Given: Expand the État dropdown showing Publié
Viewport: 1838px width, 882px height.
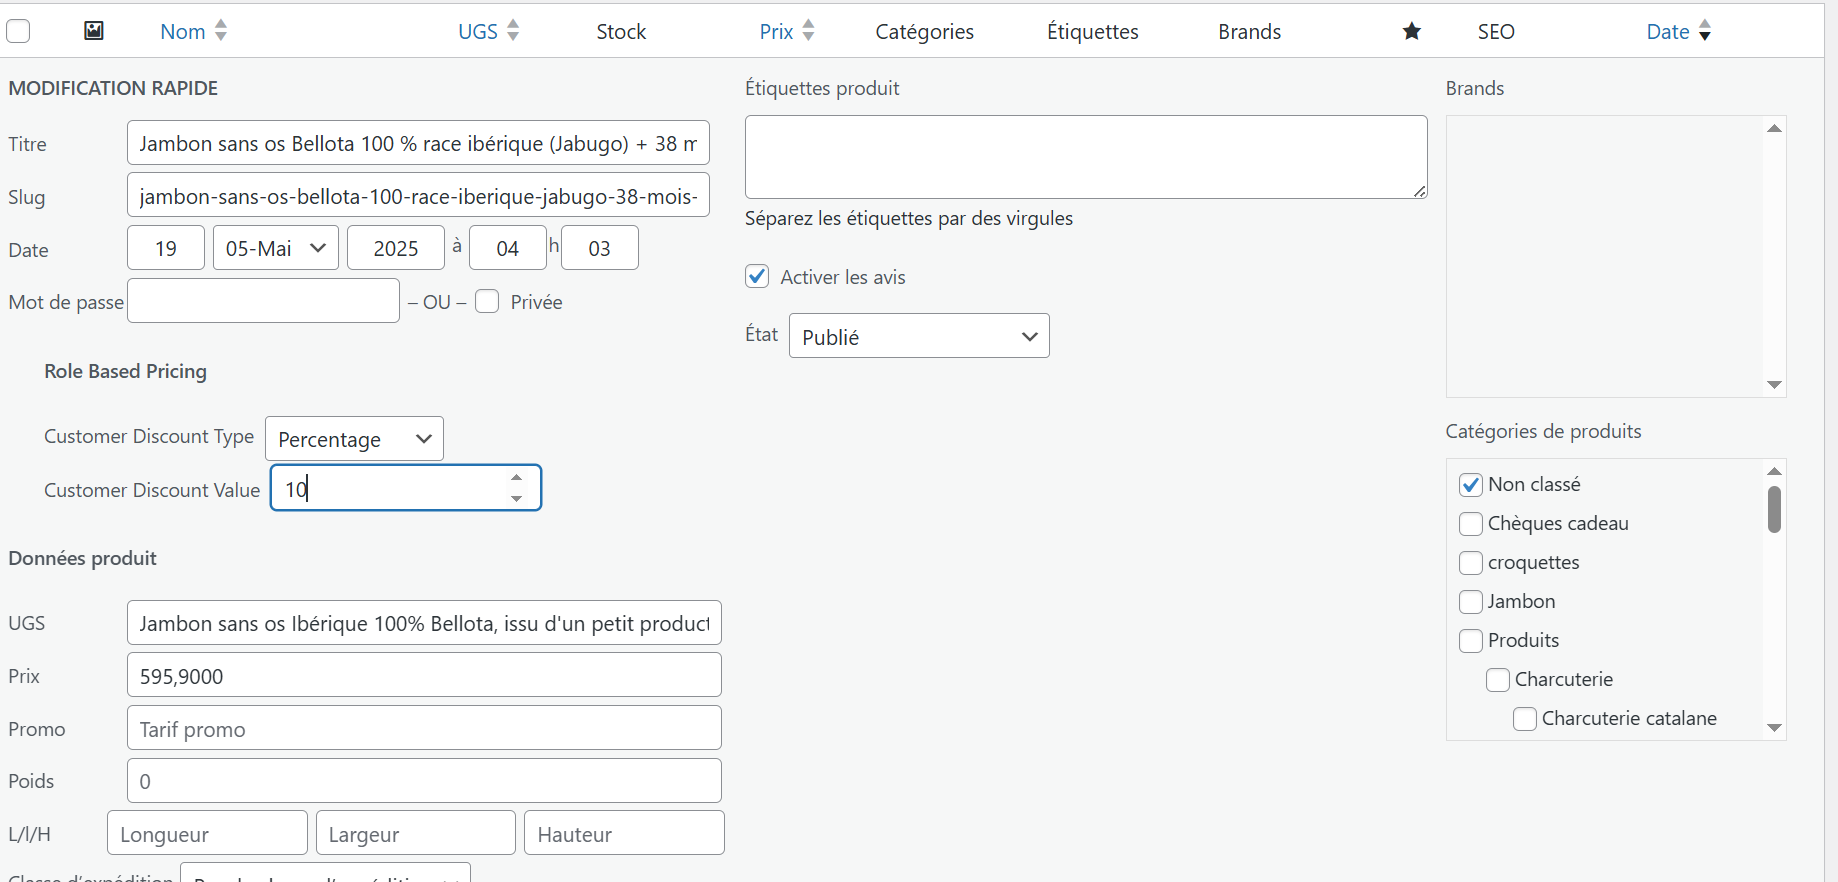Looking at the screenshot, I should pos(919,337).
